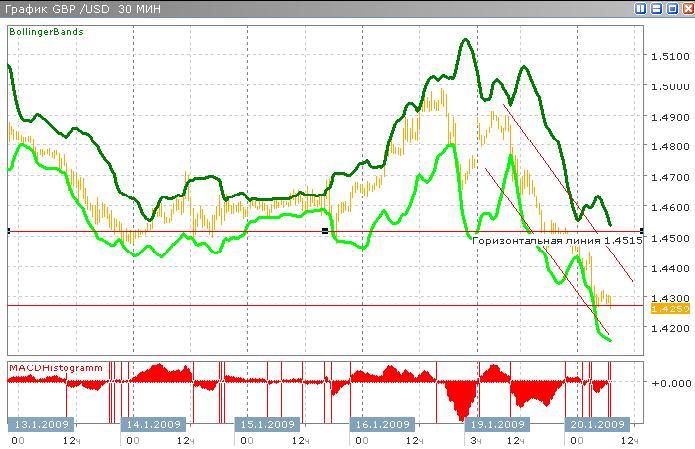Click the middle handle of horizontal line
Image resolution: width=695 pixels, height=449 pixels.
[x=325, y=231]
